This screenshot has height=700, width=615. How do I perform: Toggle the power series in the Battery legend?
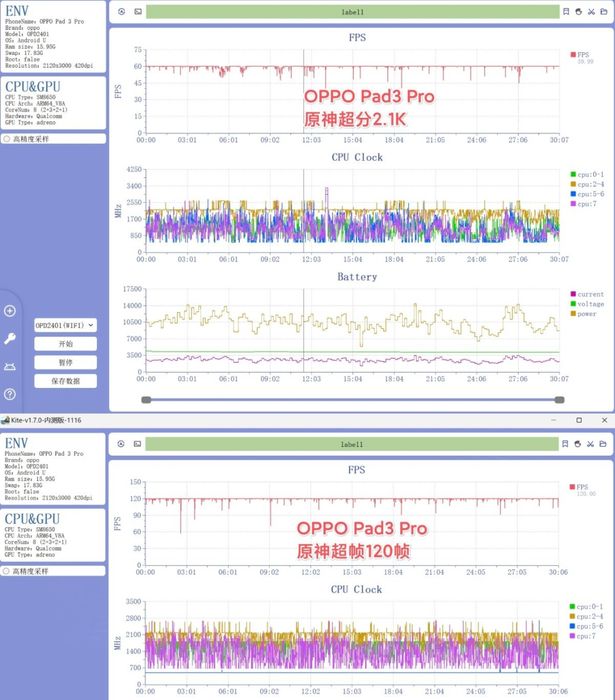click(583, 314)
